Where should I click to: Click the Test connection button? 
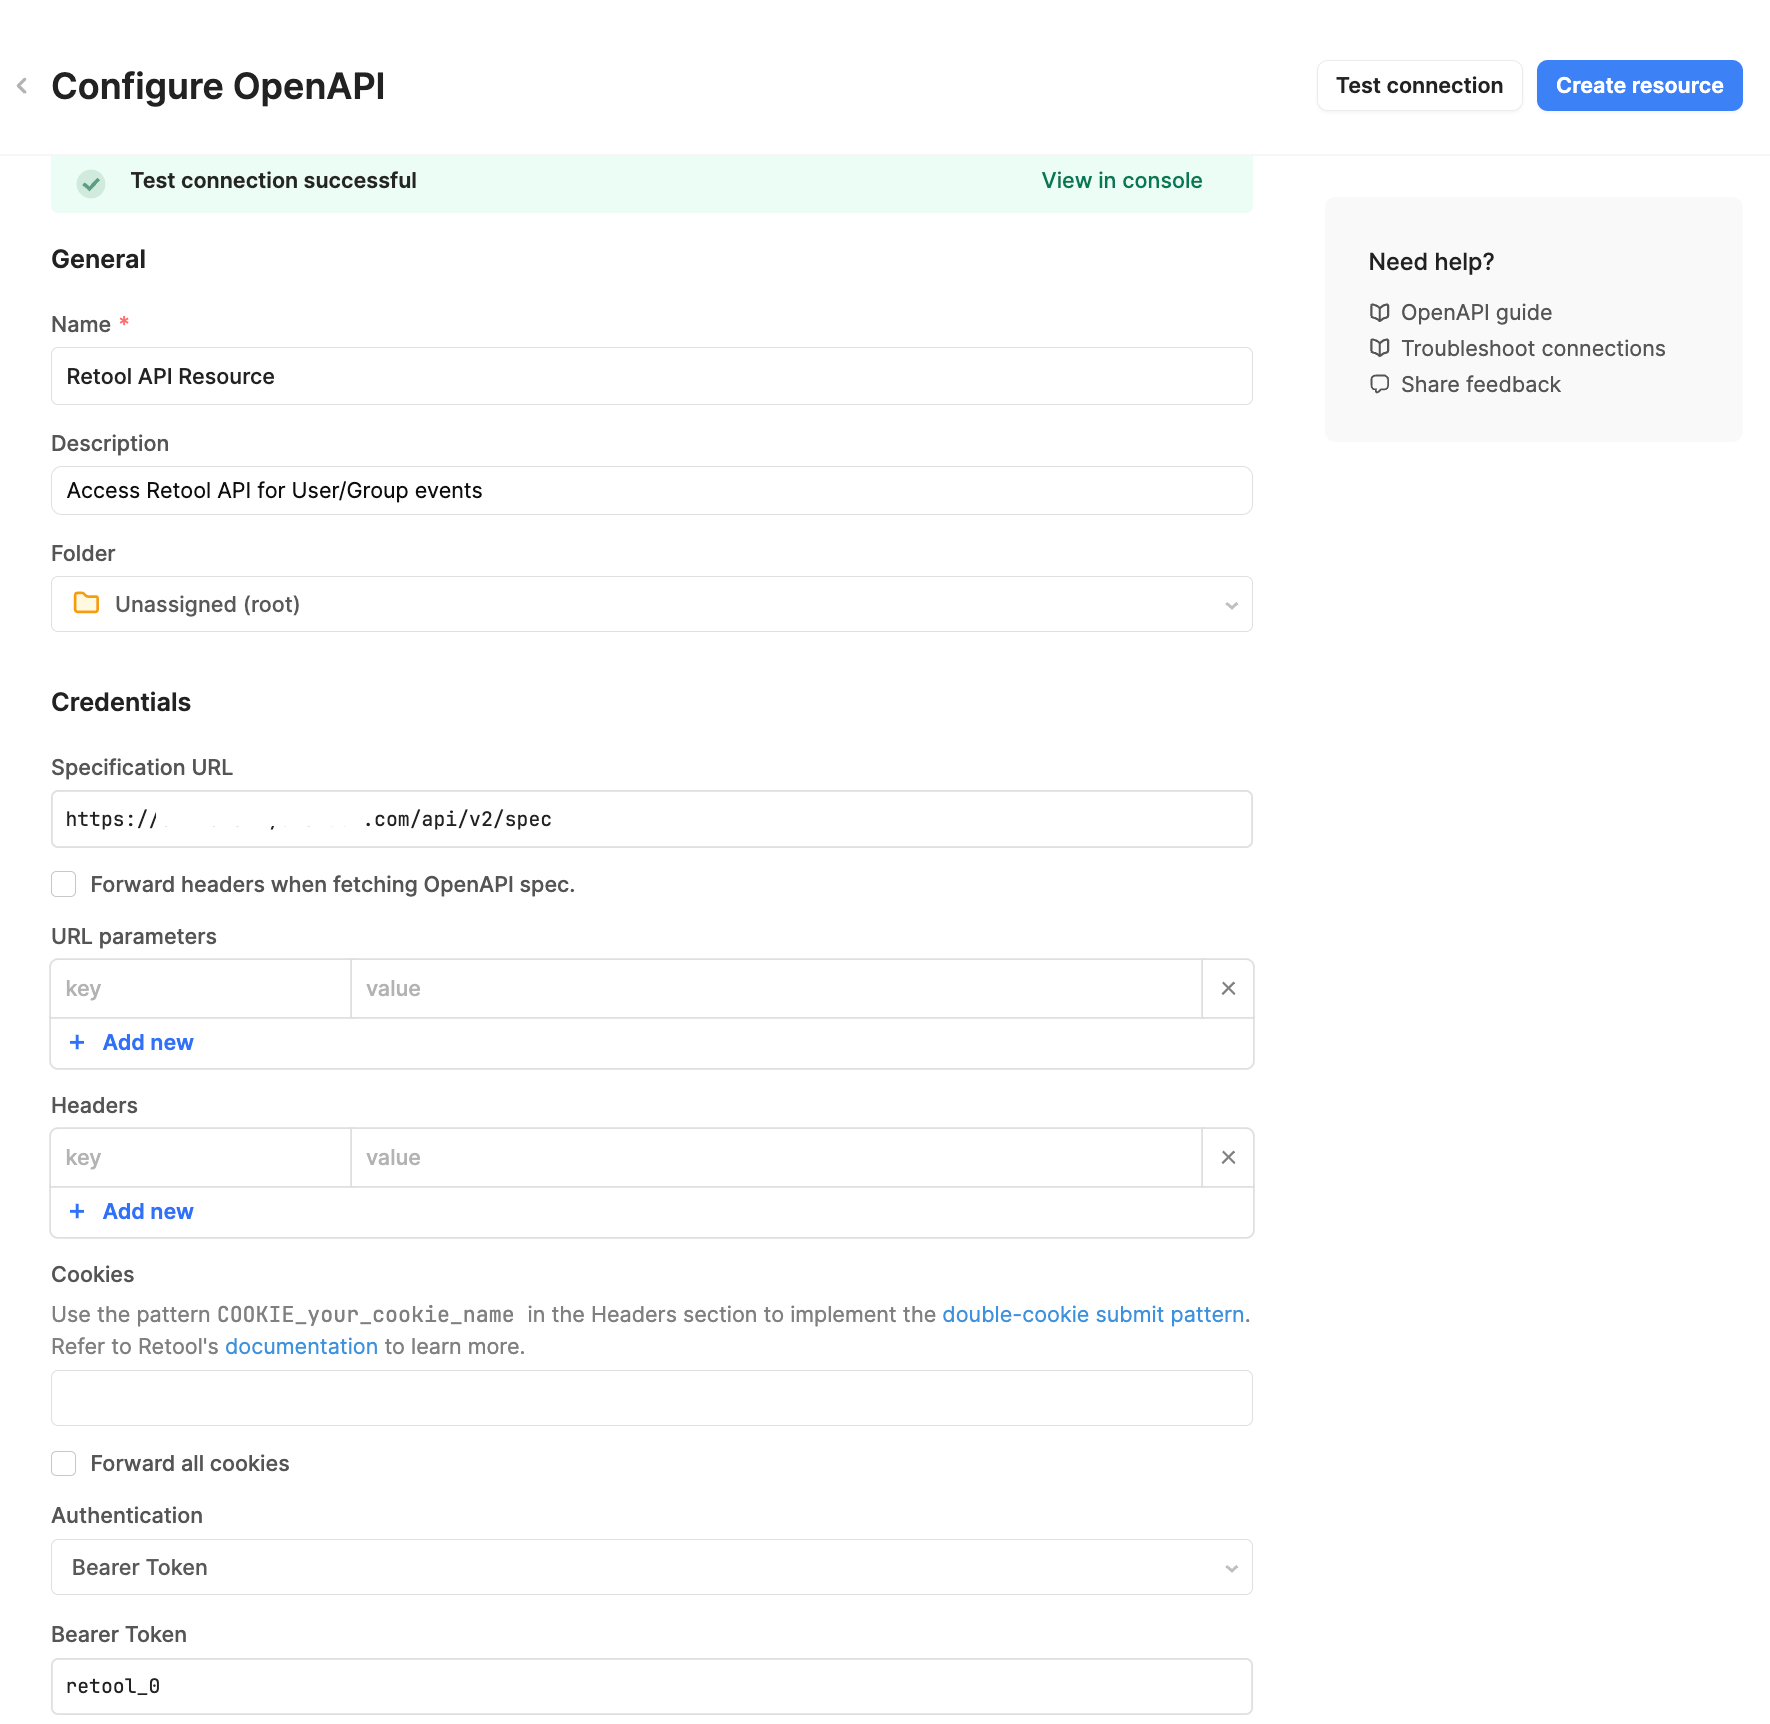coord(1419,86)
